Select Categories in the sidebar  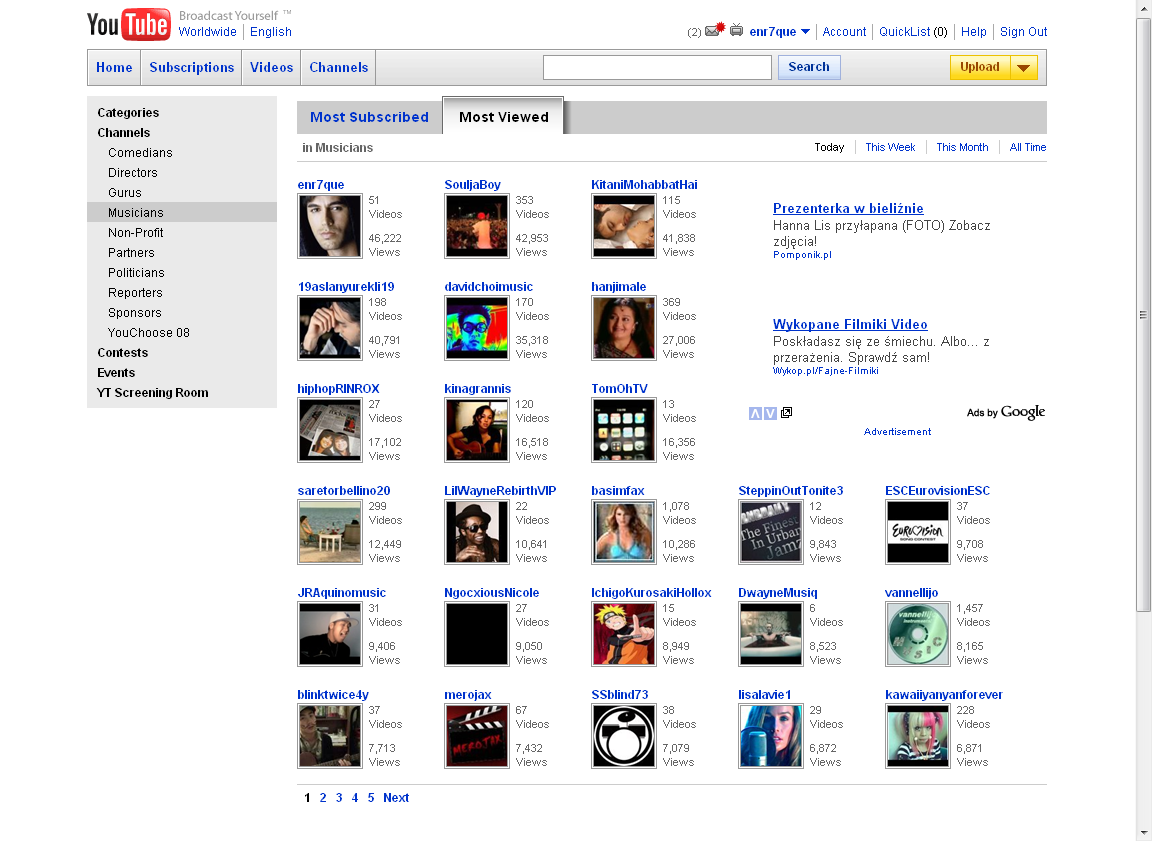click(128, 112)
